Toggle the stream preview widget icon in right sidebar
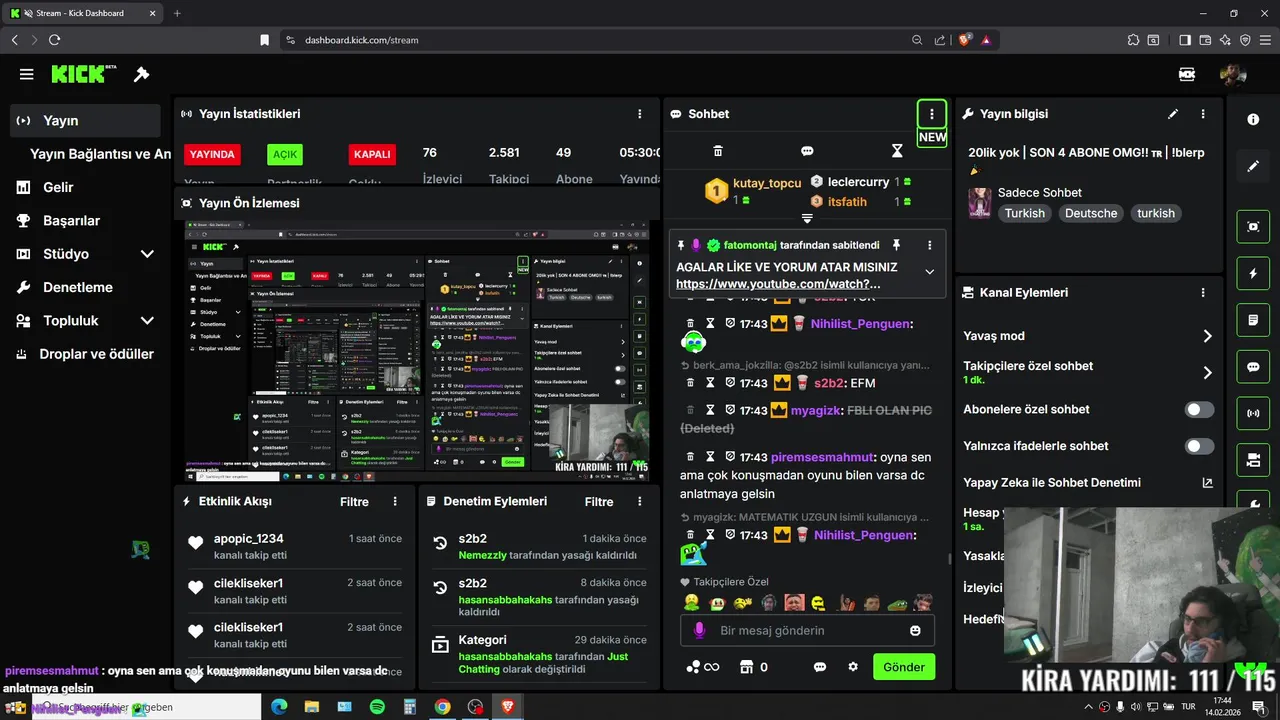This screenshot has width=1280, height=720. [x=1253, y=227]
